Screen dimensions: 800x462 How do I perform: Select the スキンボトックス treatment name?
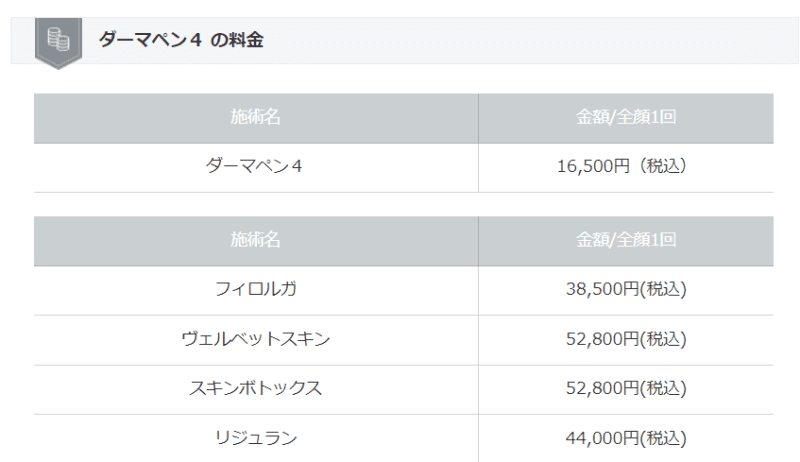tap(256, 389)
